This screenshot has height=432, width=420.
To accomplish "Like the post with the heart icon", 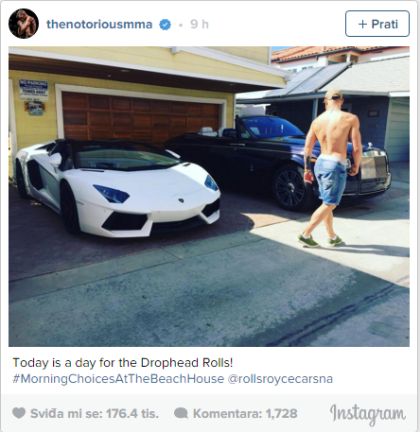I will point(19,413).
